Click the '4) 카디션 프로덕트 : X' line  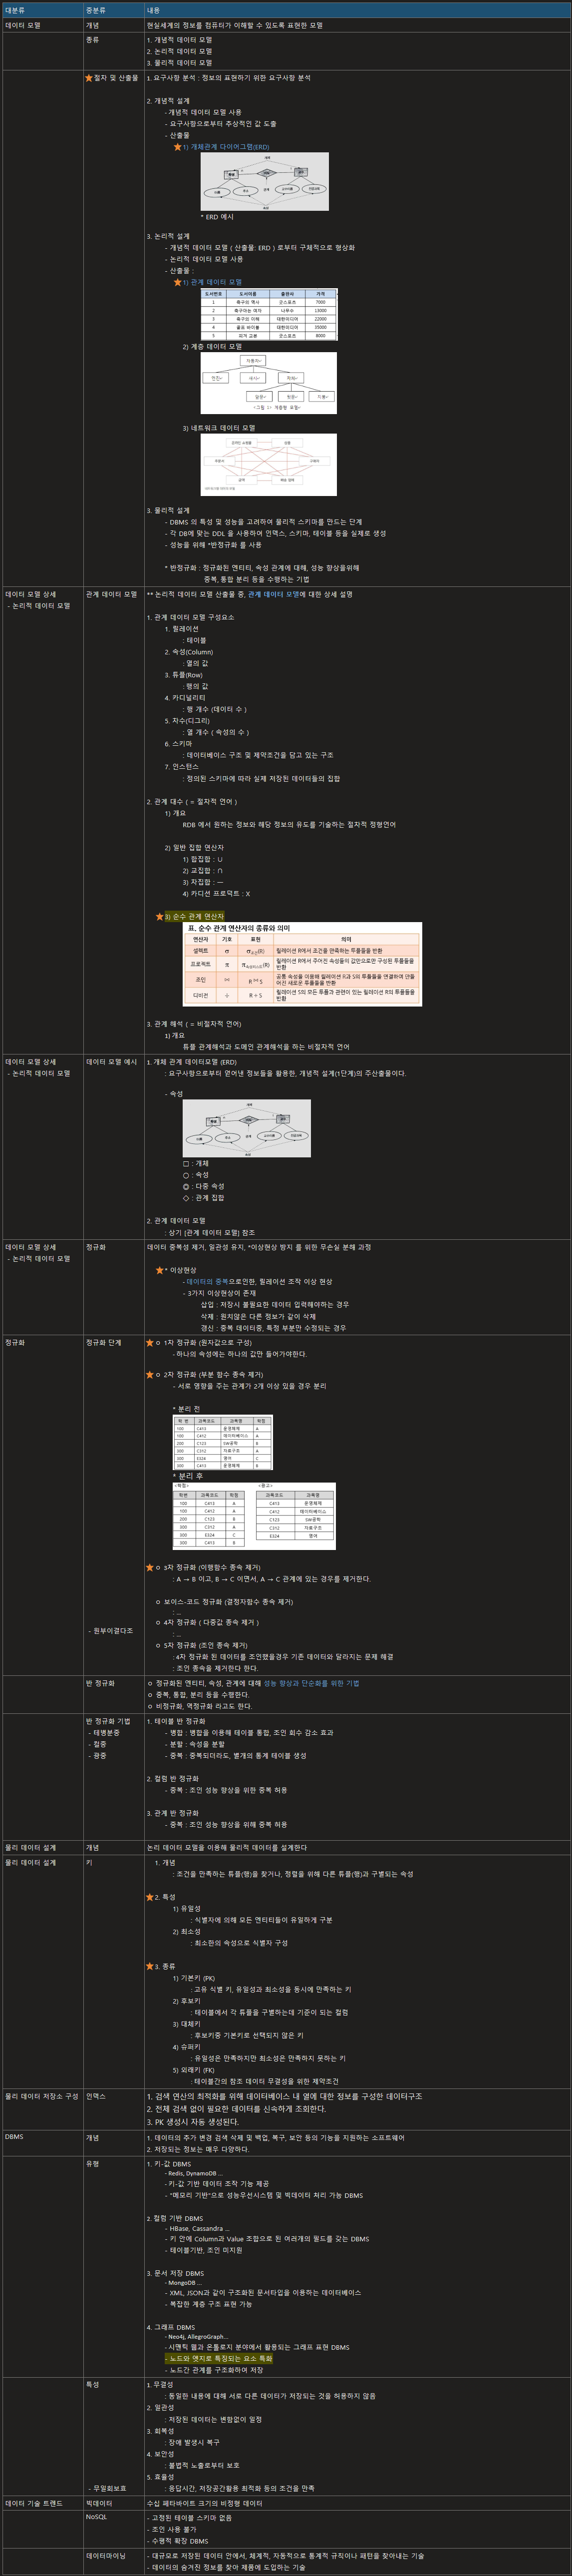[x=216, y=893]
